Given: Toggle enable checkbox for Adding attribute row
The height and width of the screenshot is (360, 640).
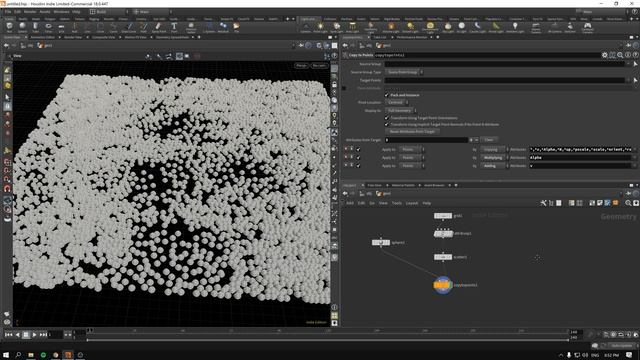Looking at the screenshot, I should (x=358, y=166).
